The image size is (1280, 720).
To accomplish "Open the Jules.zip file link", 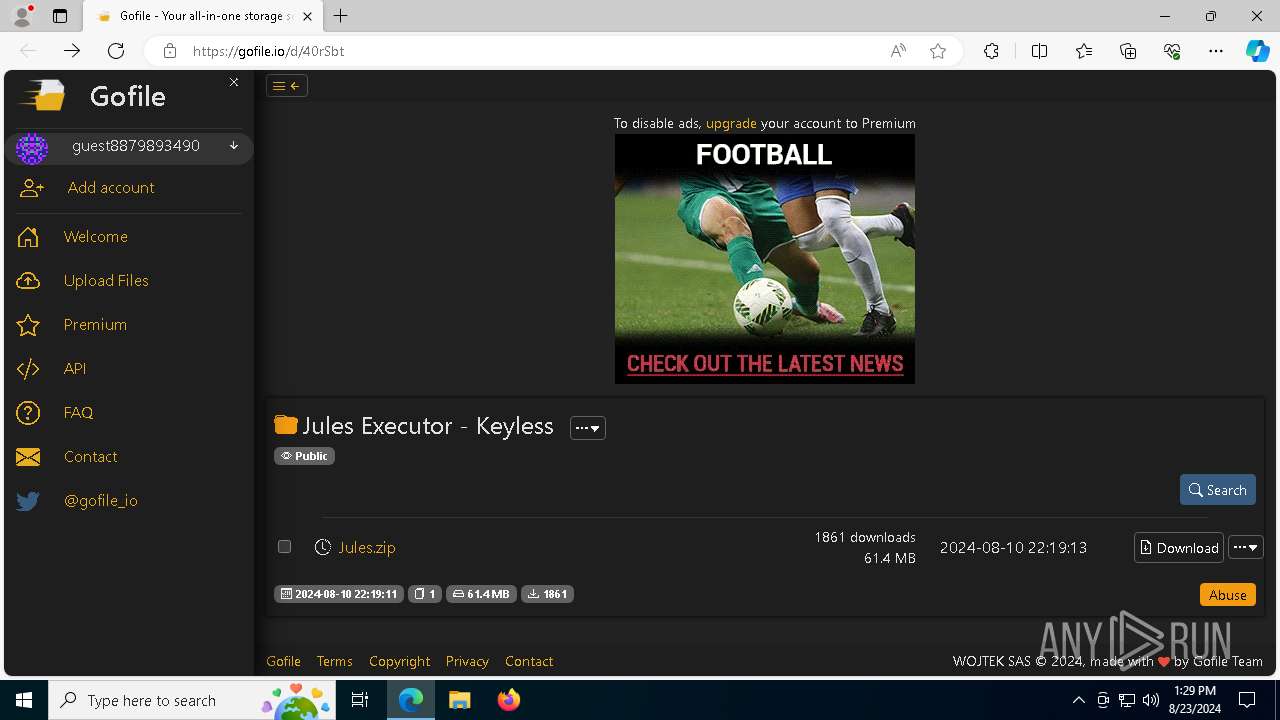I will pyautogui.click(x=367, y=548).
